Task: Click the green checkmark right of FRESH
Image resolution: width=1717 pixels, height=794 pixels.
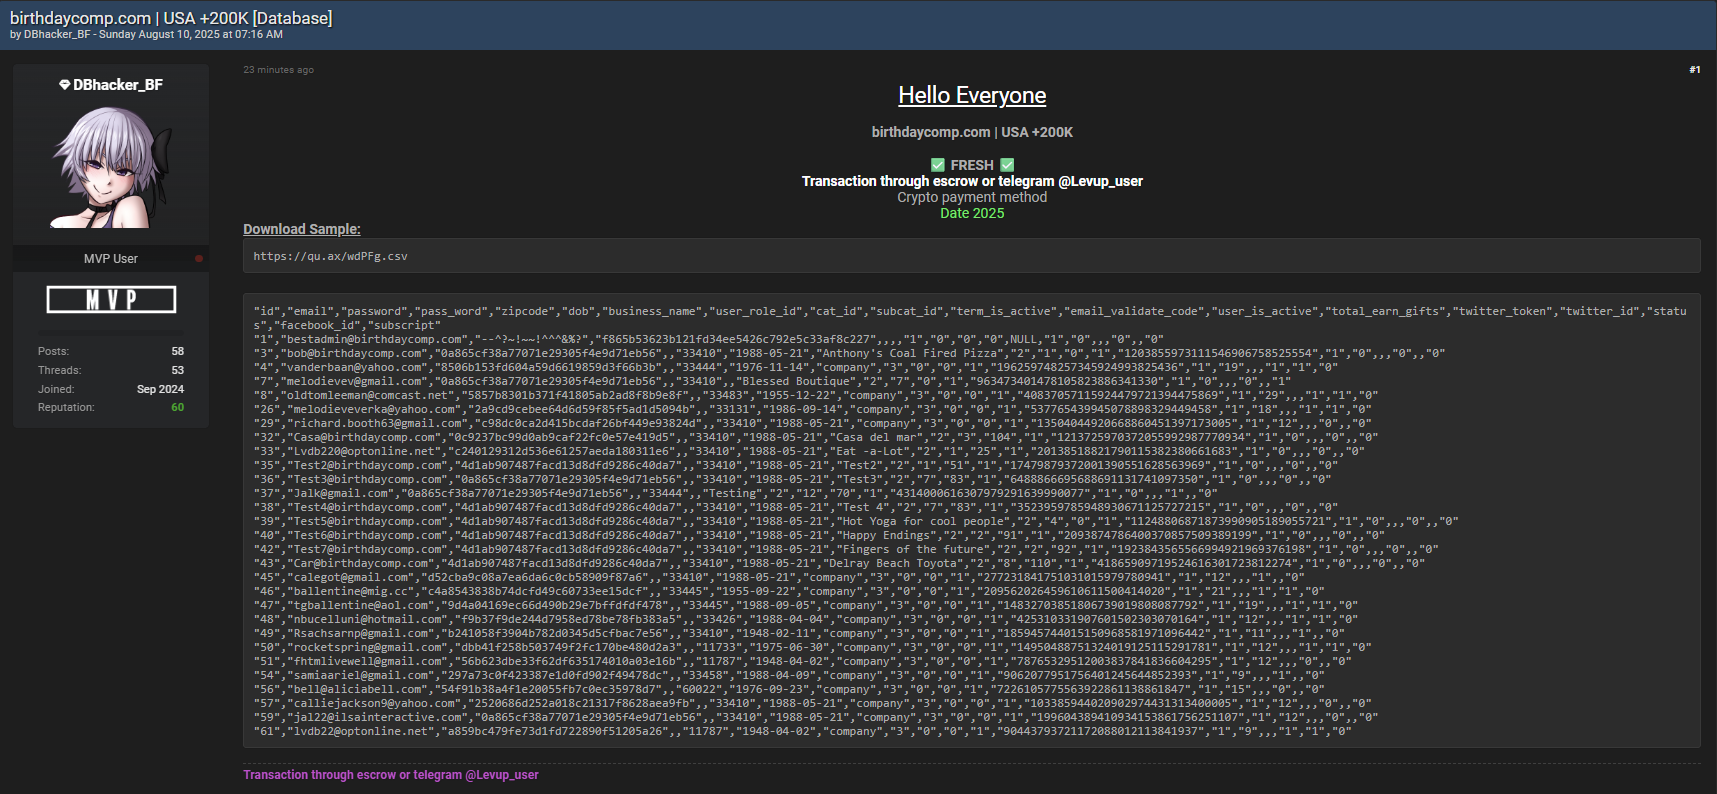Action: click(x=1007, y=165)
